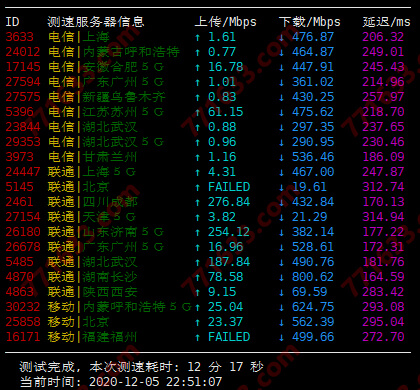Select the 电信 甘肃兰州 server entry
The width and height of the screenshot is (420, 390).
(x=92, y=157)
